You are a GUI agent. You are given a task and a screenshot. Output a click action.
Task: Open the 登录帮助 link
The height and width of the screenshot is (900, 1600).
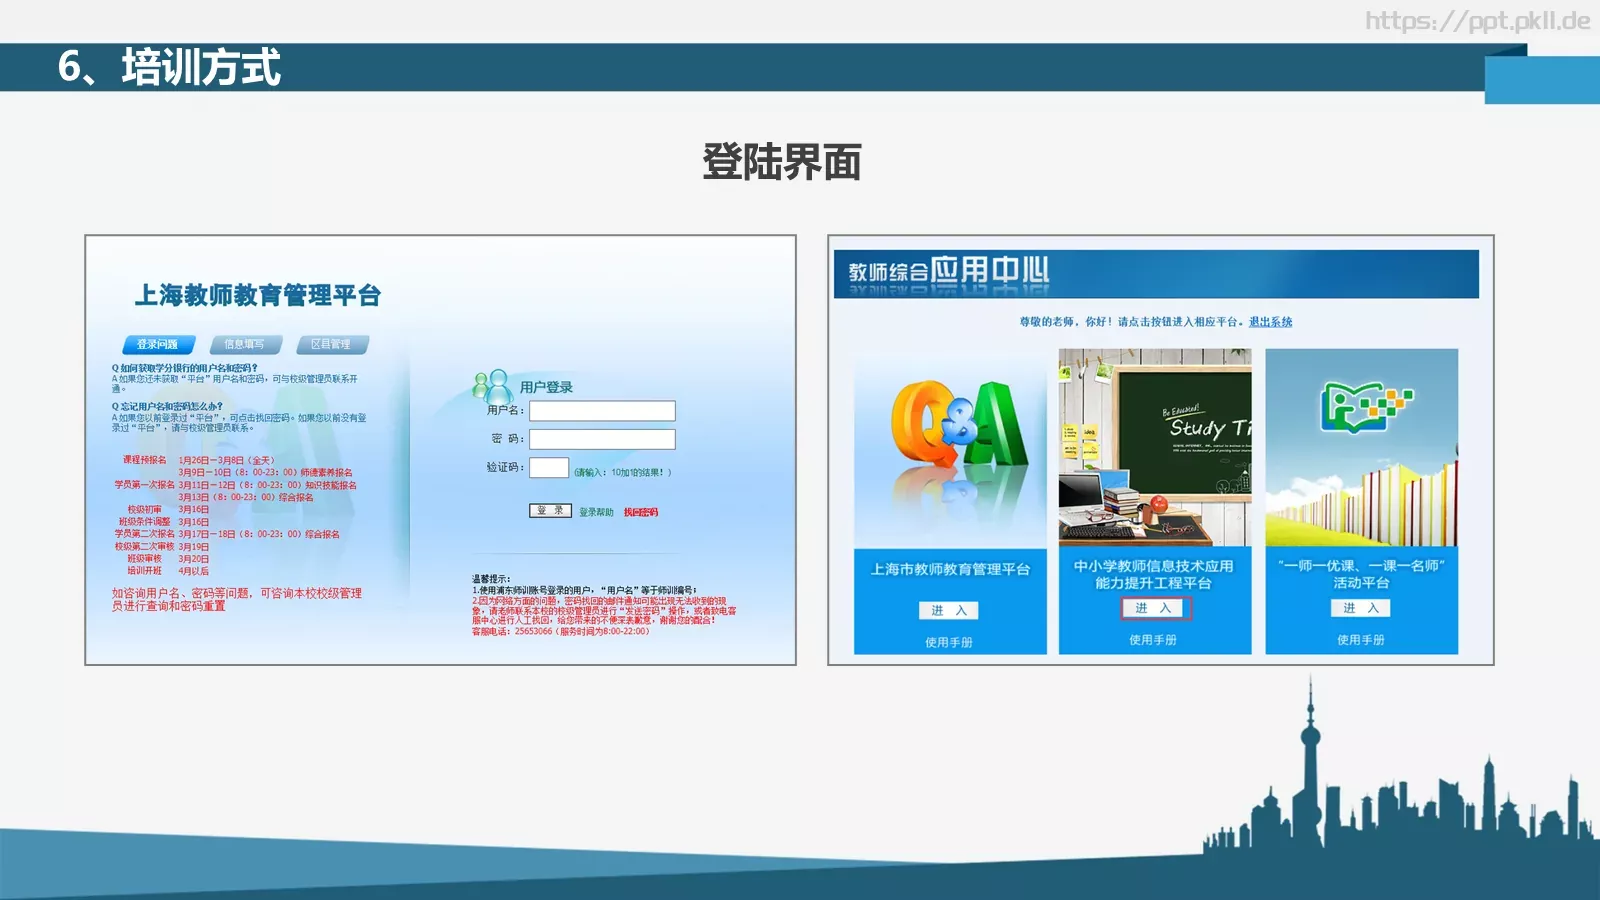[596, 512]
